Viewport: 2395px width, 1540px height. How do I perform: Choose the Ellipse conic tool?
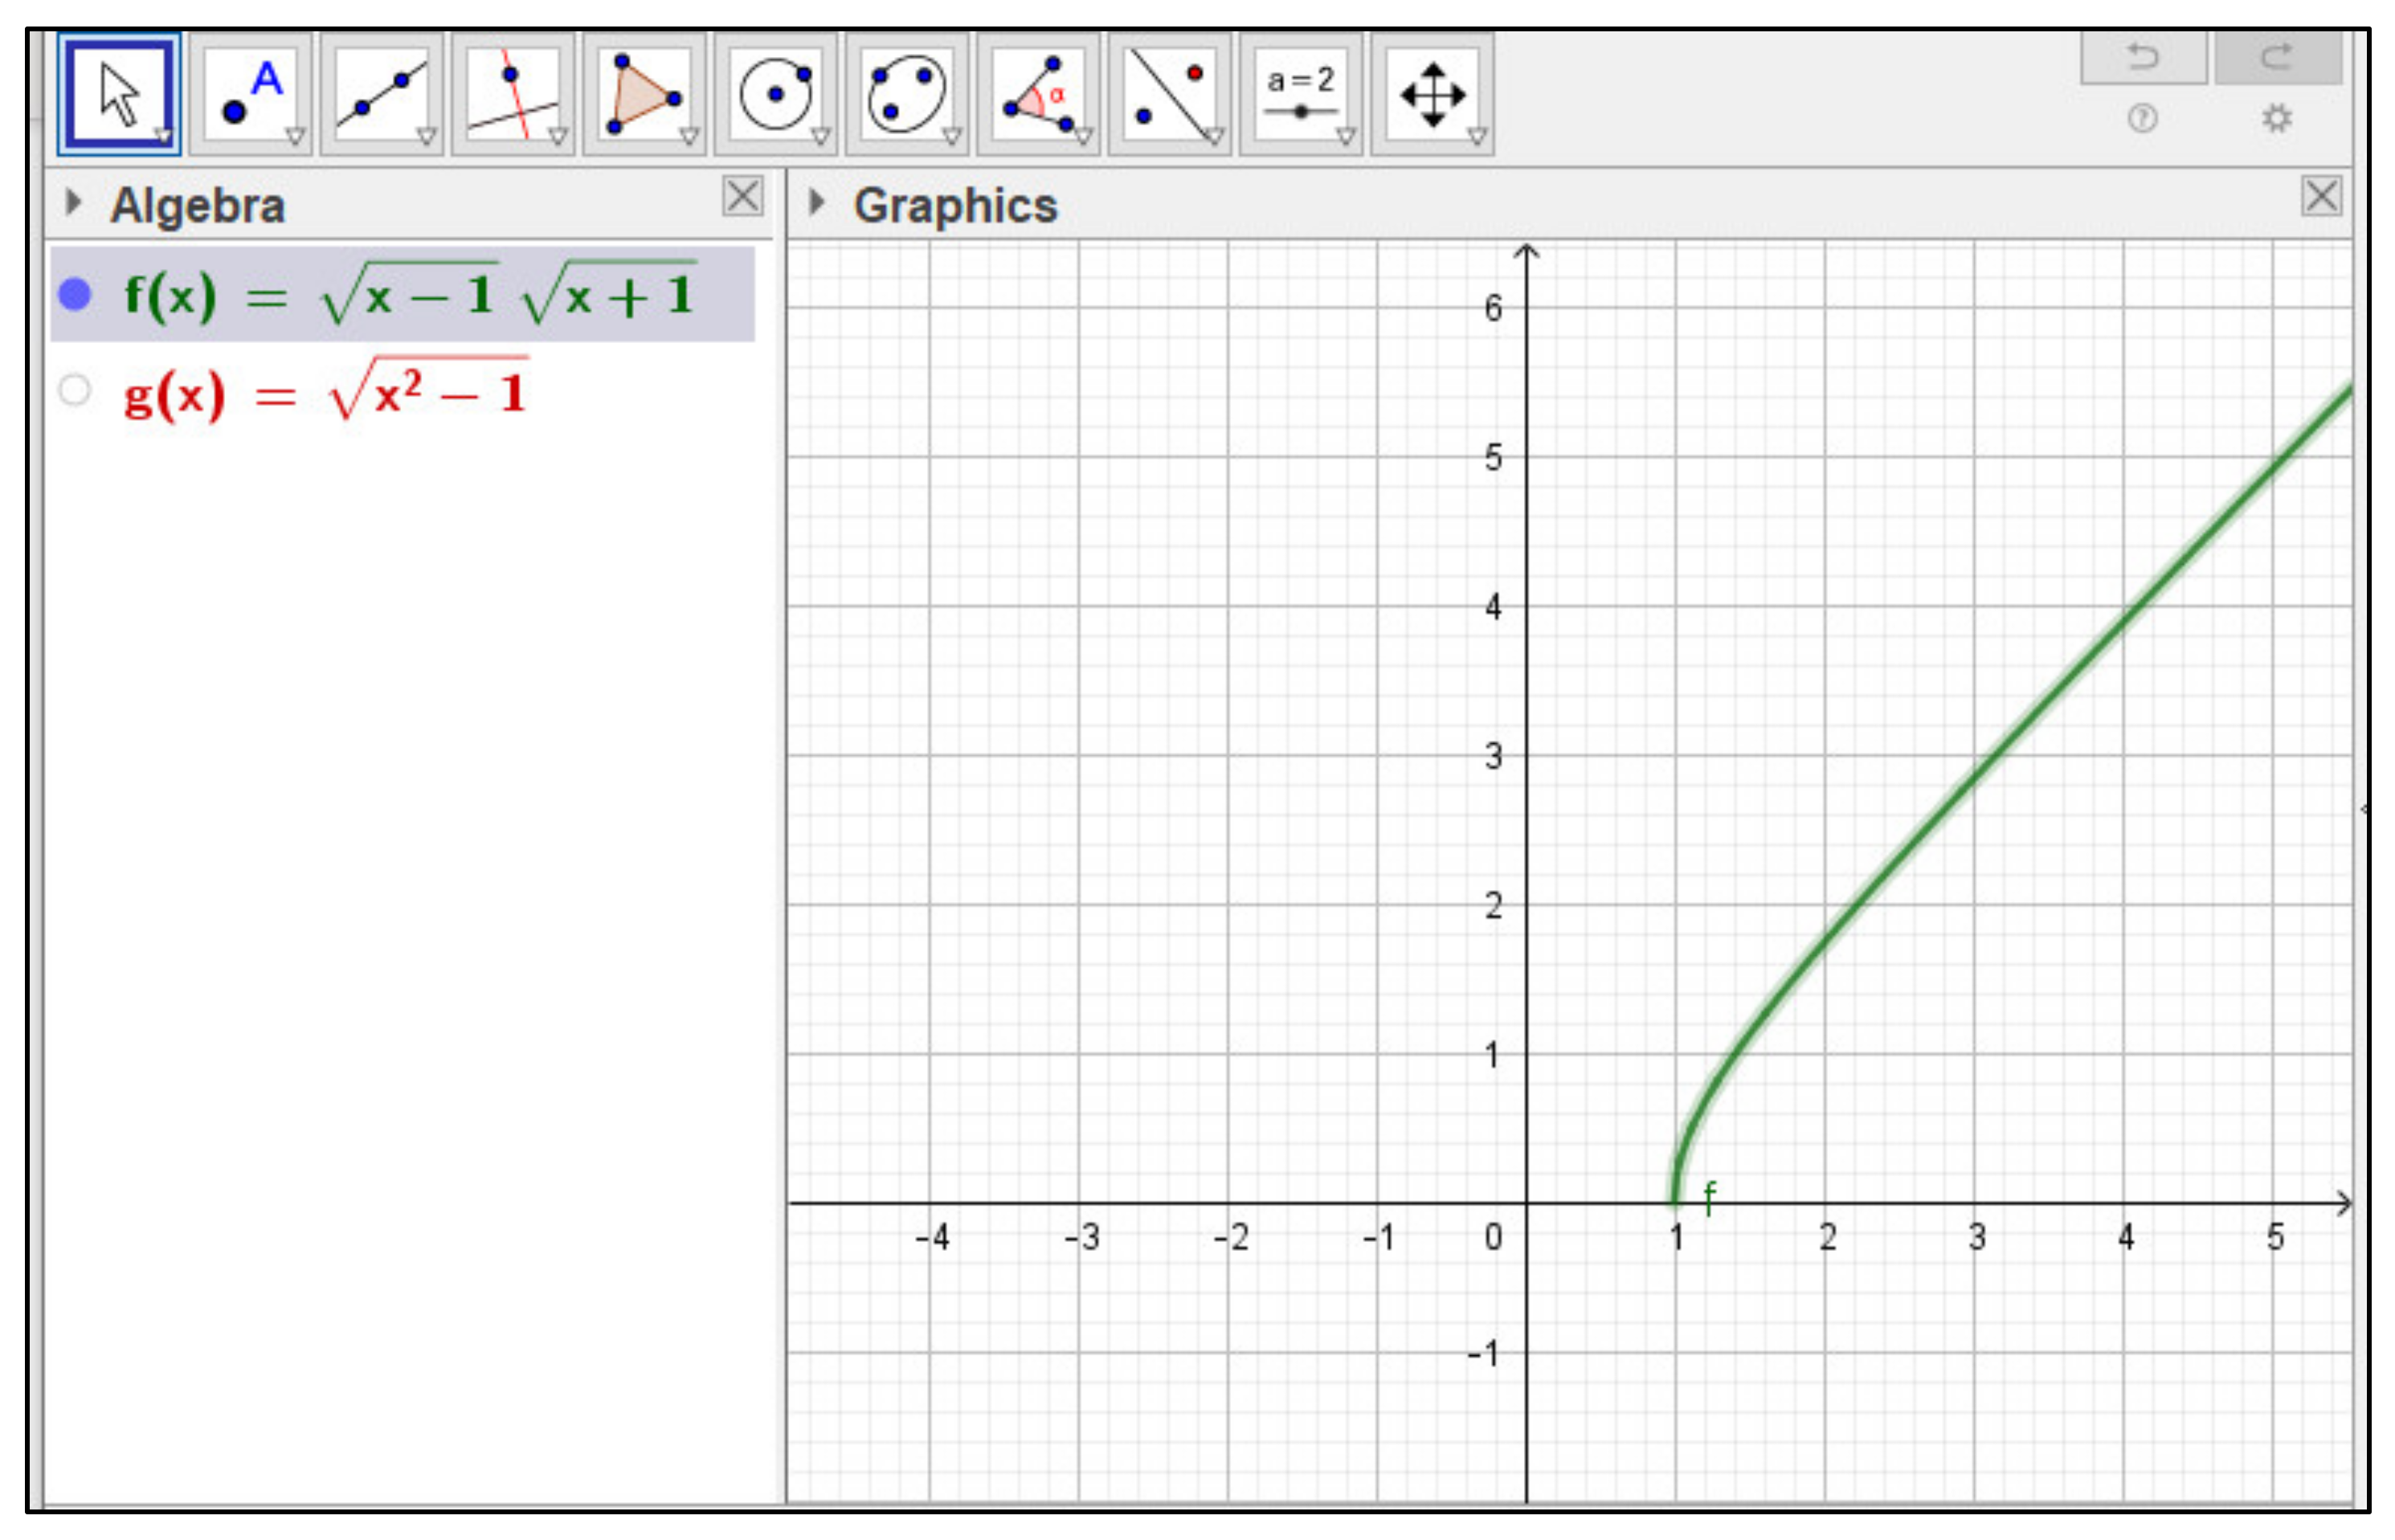click(x=906, y=95)
